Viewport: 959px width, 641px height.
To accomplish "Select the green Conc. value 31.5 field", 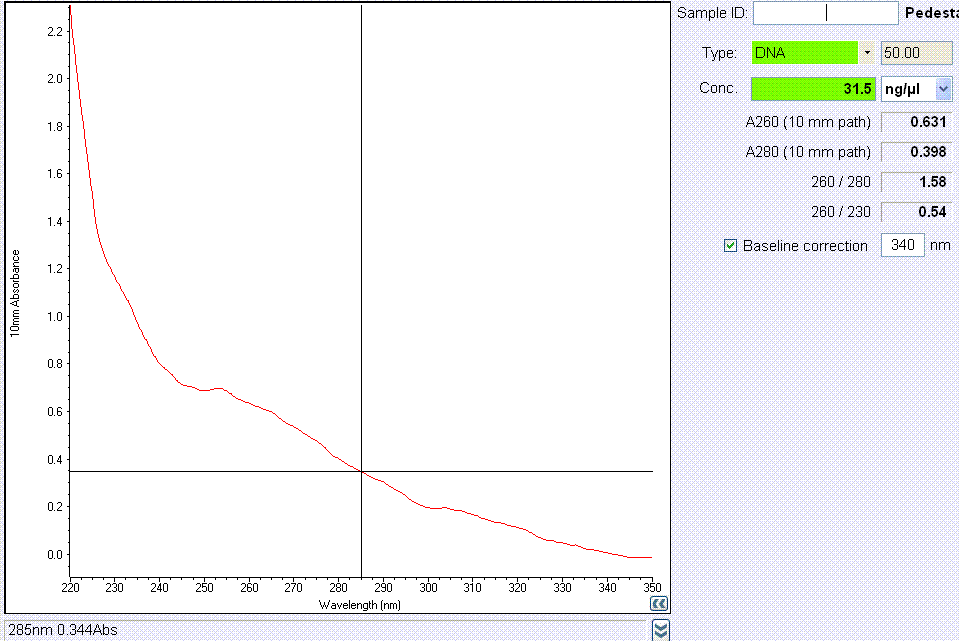I will (x=814, y=89).
